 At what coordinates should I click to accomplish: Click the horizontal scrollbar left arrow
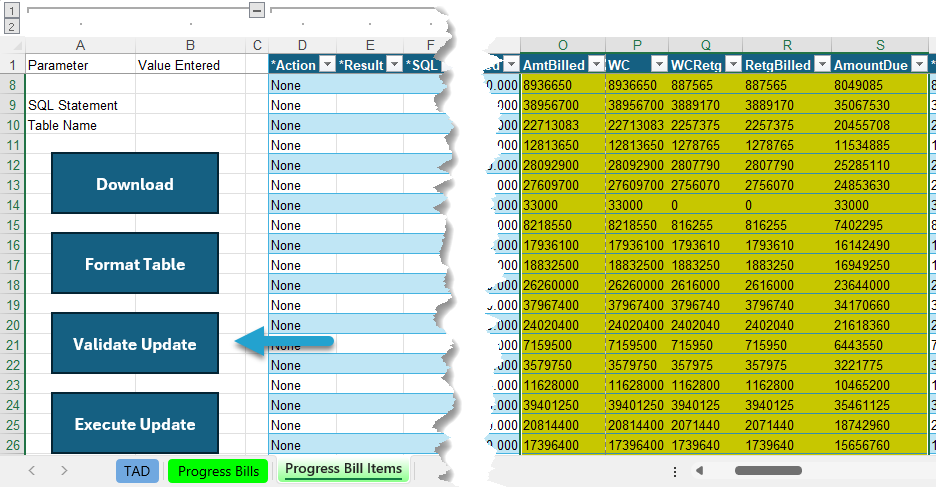tap(700, 470)
